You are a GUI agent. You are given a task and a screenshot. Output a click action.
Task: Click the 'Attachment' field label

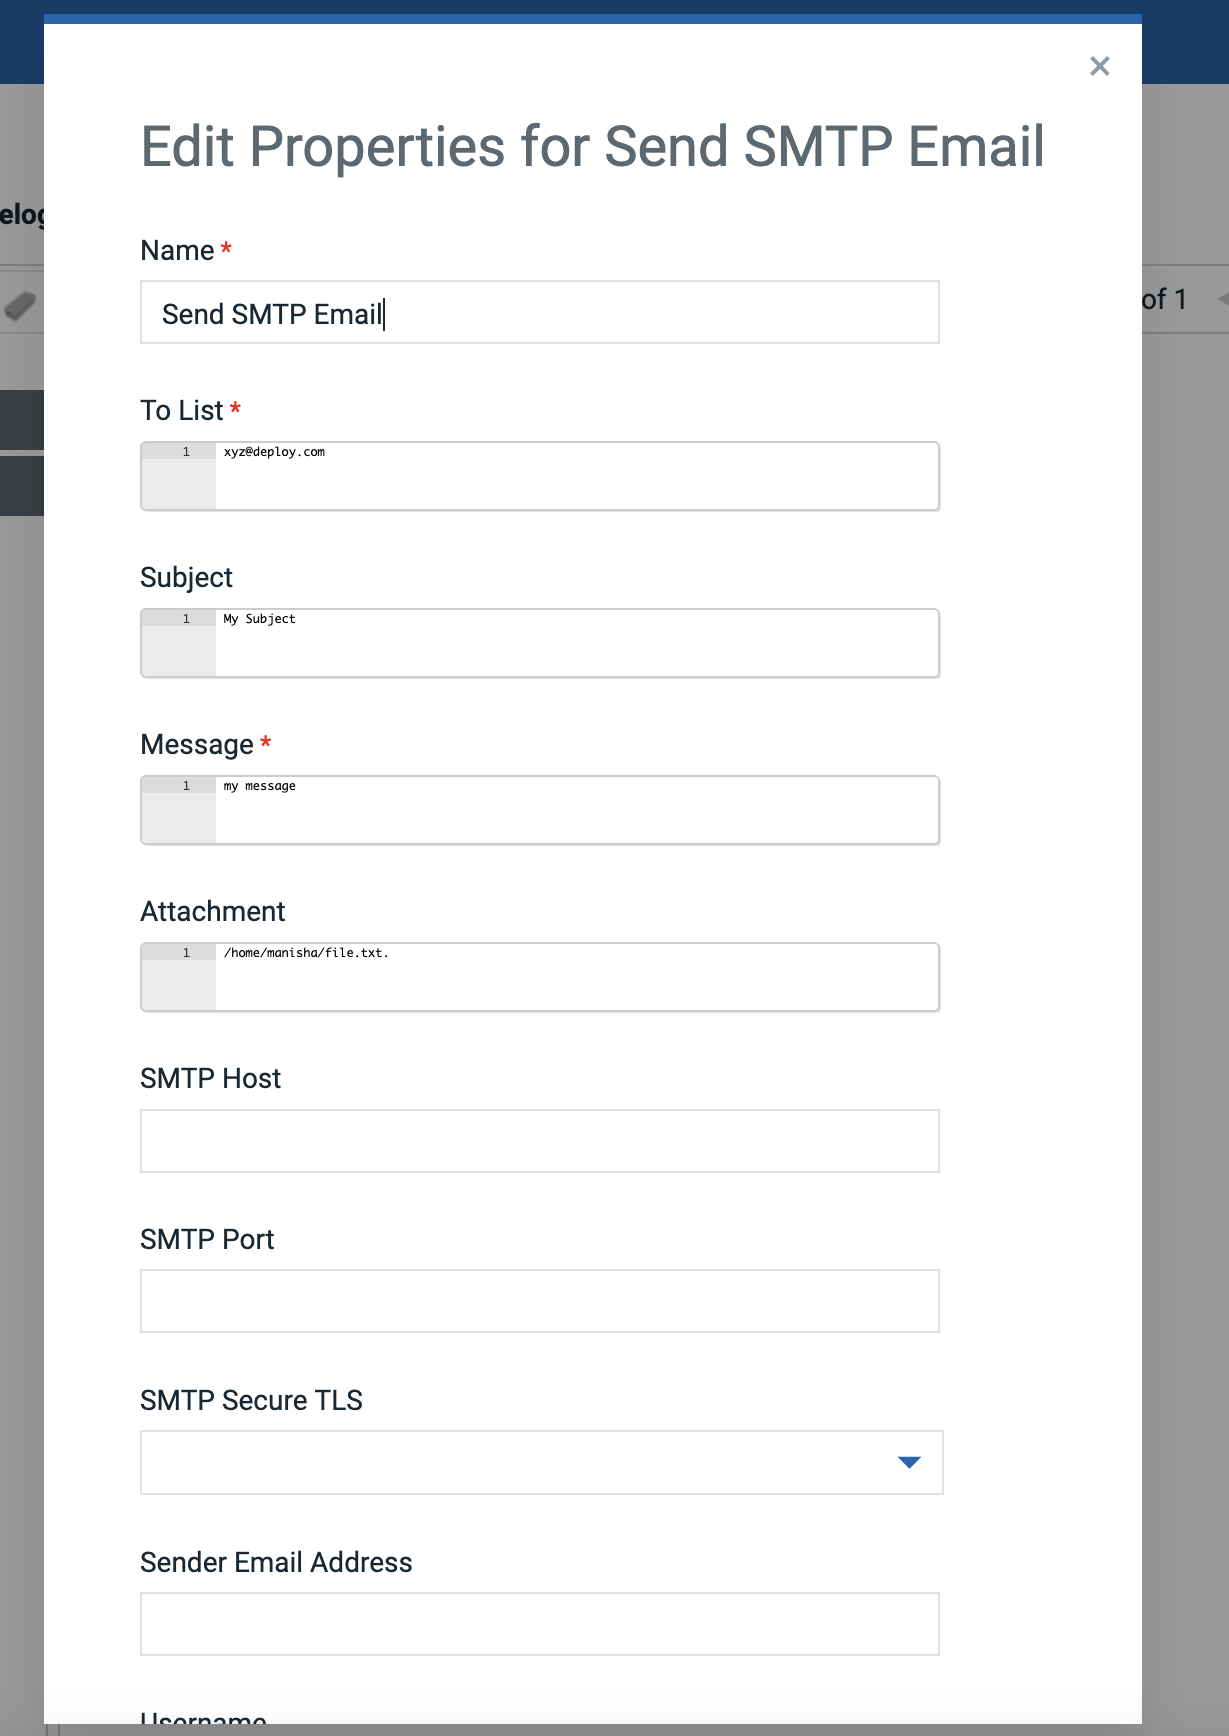coord(213,911)
